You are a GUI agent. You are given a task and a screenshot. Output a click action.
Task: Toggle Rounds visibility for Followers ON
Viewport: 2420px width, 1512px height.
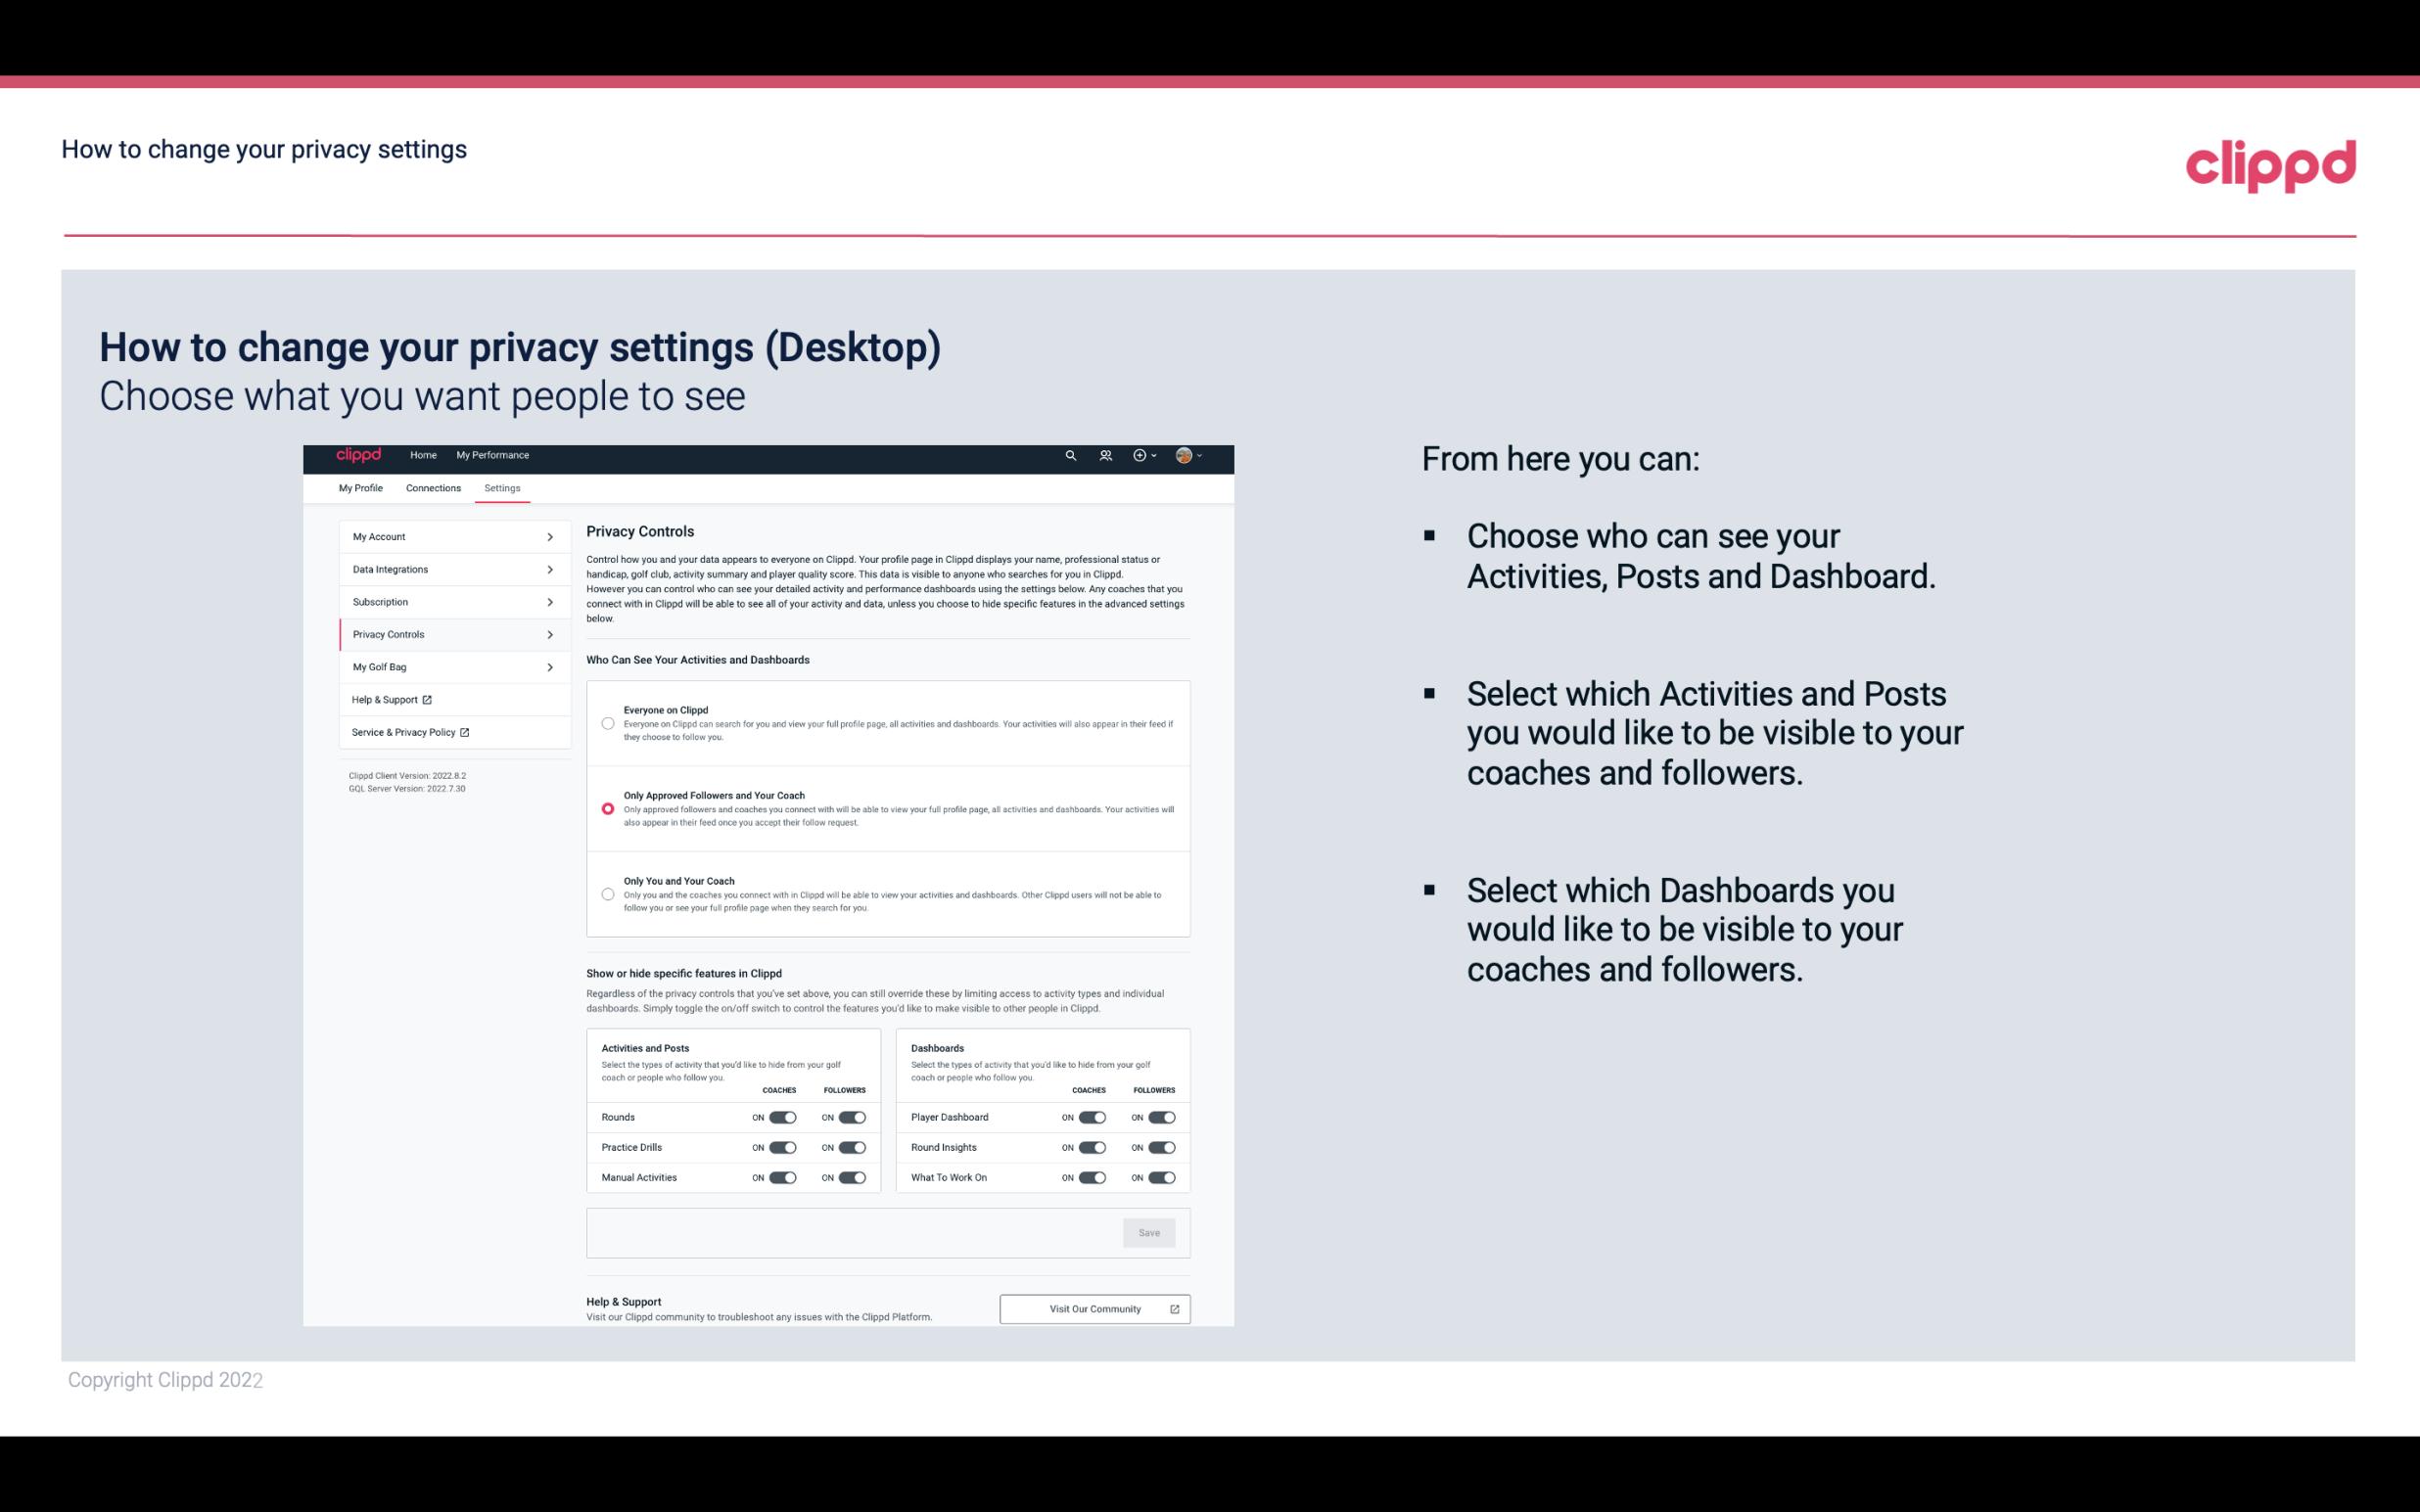852,1115
